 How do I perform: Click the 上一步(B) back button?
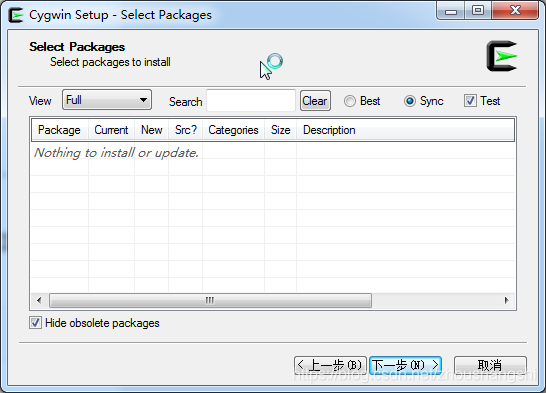pyautogui.click(x=330, y=365)
